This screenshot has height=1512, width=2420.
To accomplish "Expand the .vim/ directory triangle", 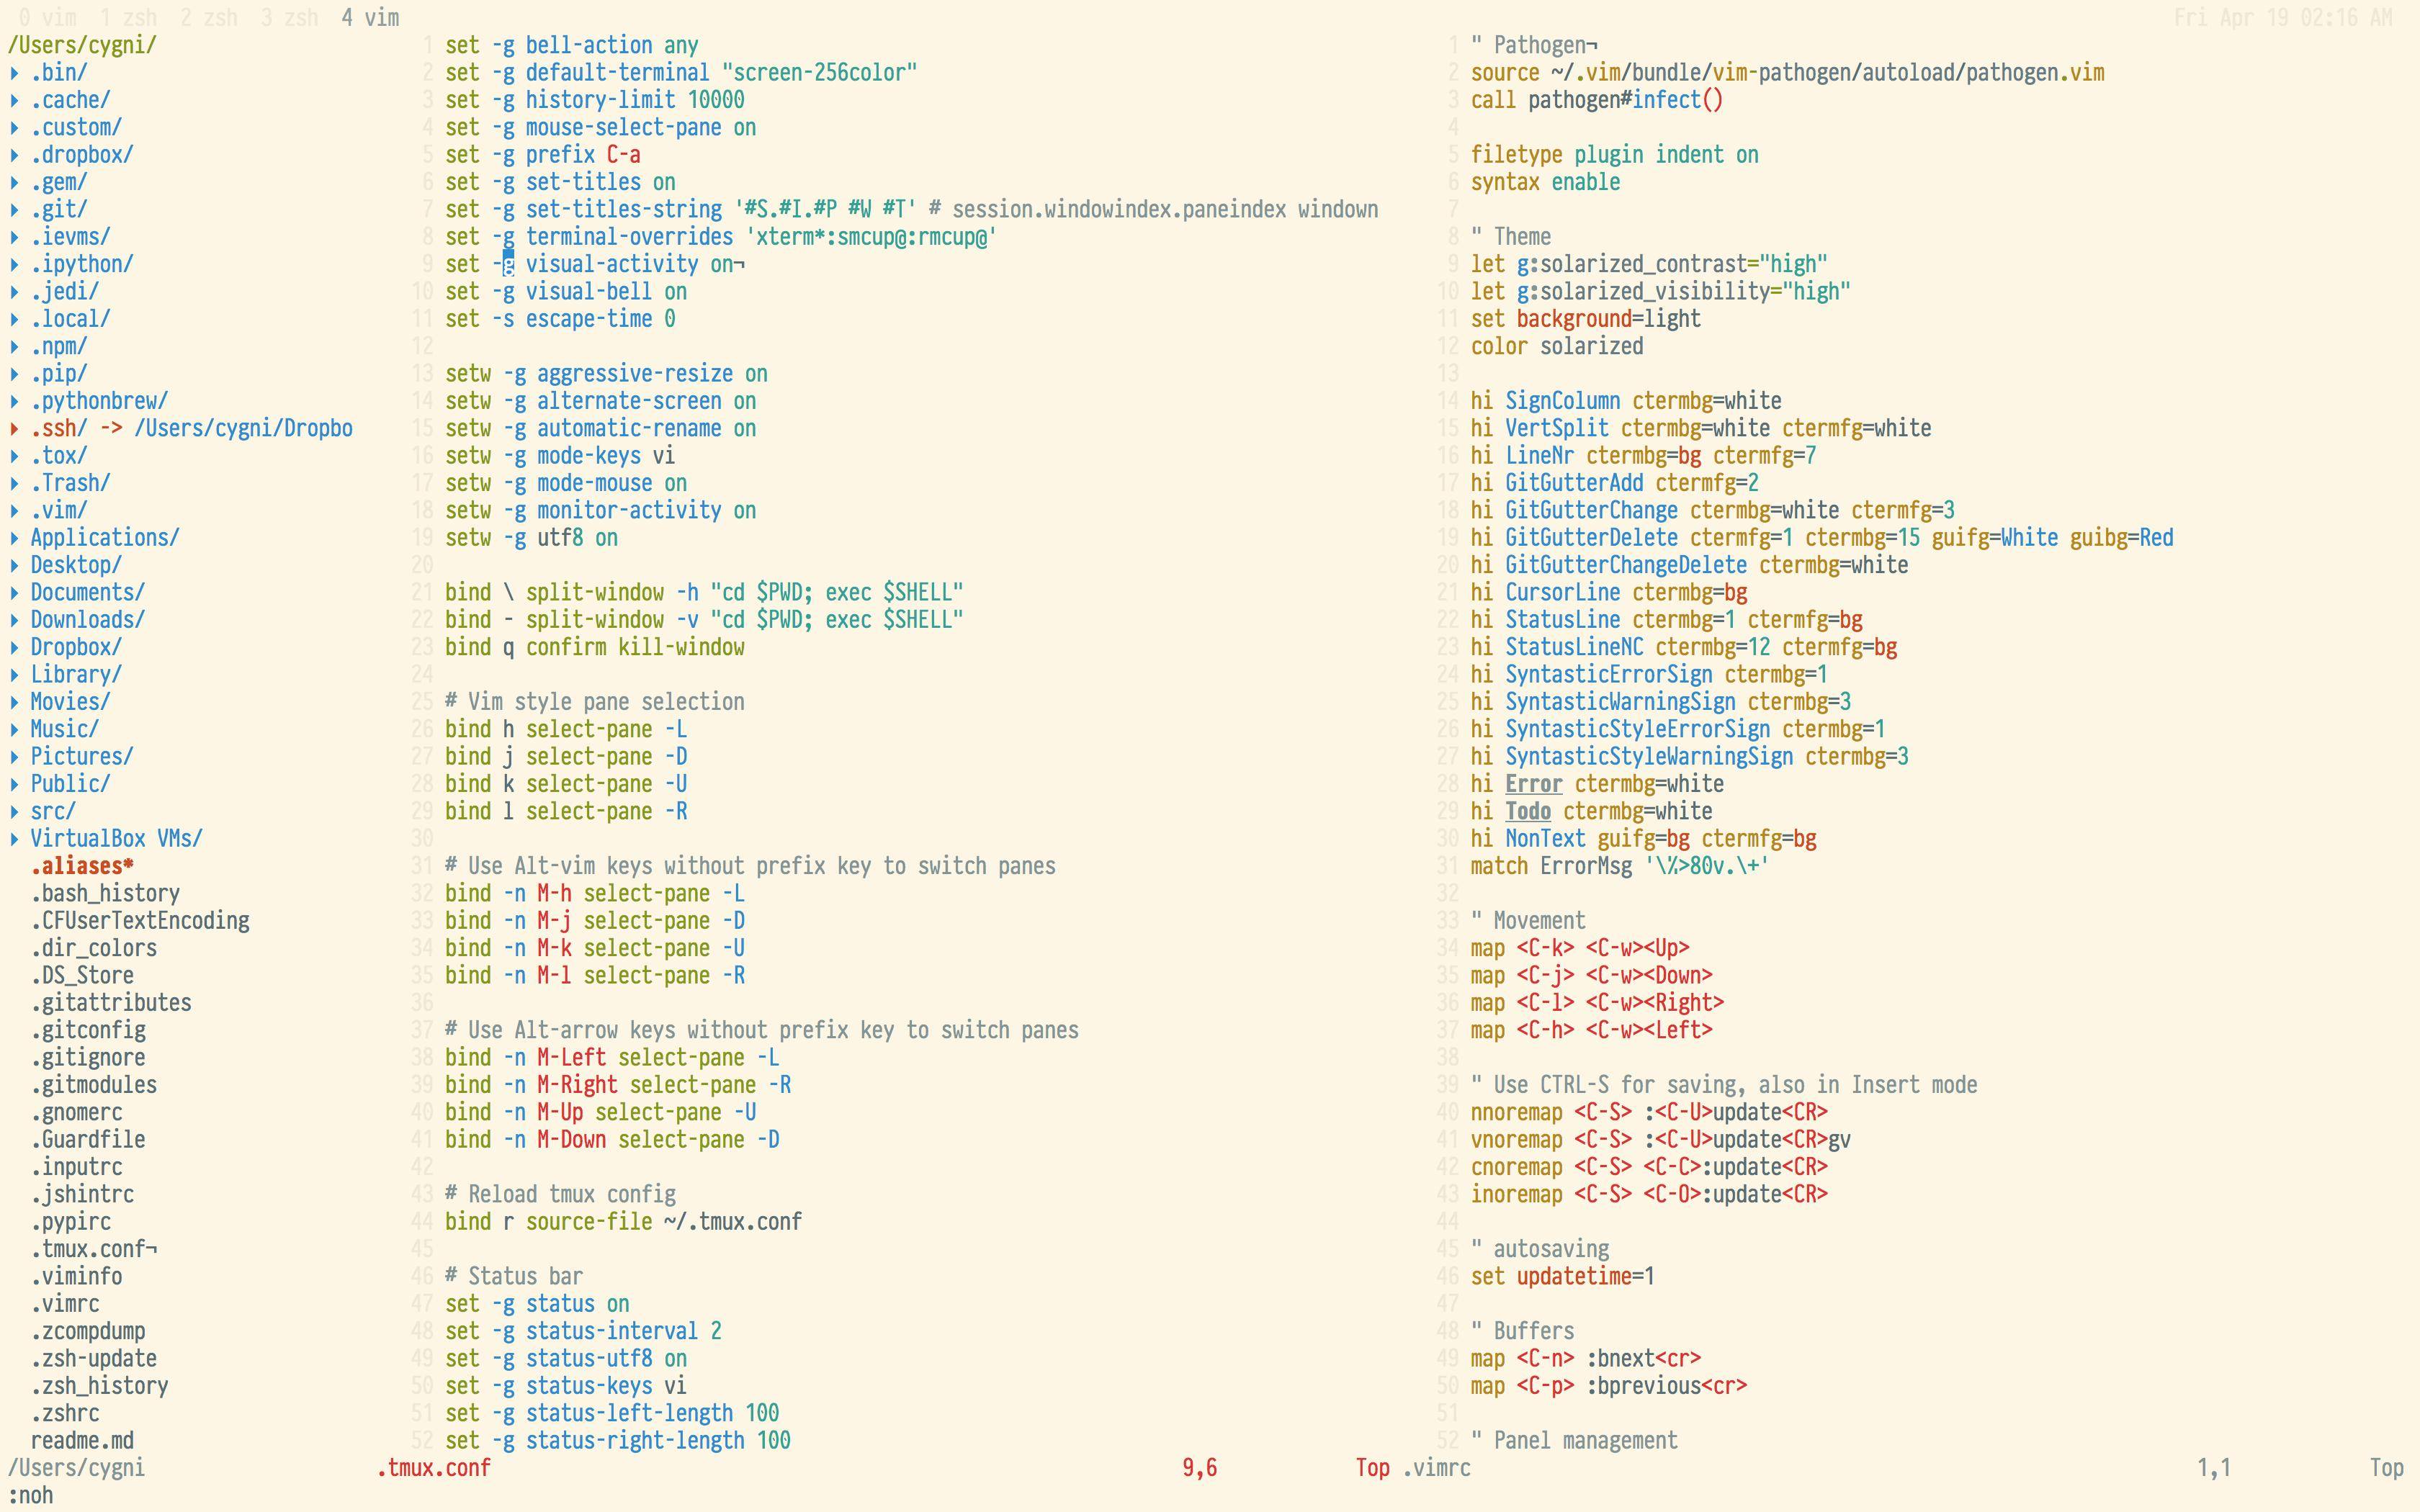I will tap(15, 511).
